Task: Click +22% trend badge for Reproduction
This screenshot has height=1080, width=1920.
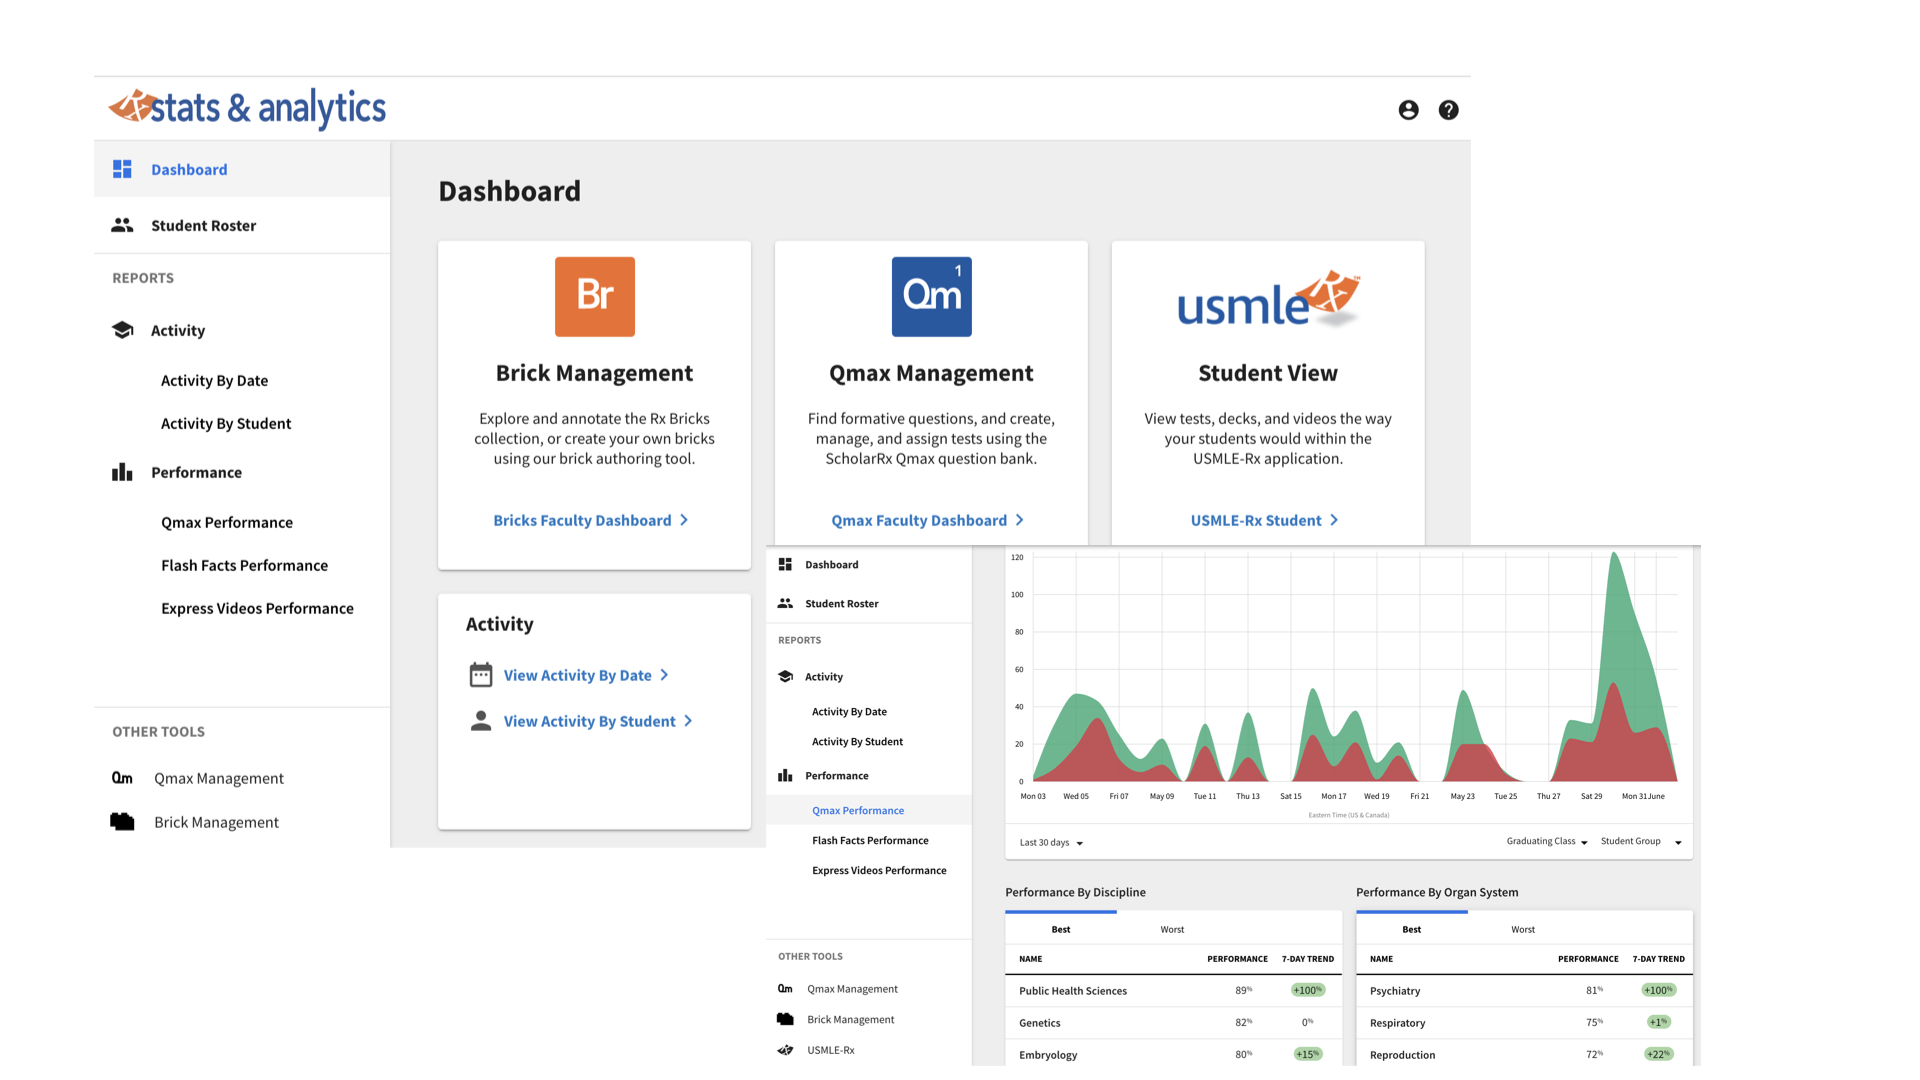Action: coord(1659,1054)
